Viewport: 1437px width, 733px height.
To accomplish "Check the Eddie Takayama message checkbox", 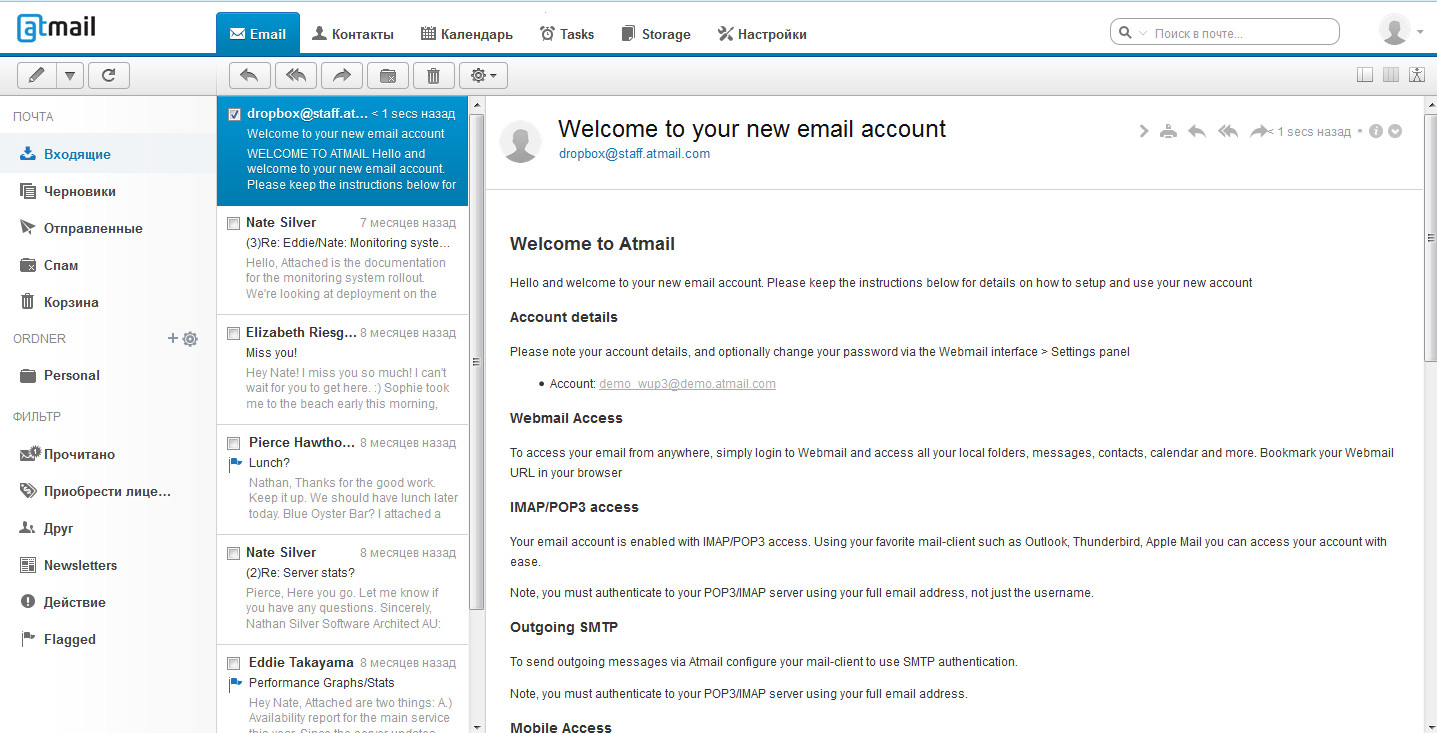I will click(x=233, y=663).
